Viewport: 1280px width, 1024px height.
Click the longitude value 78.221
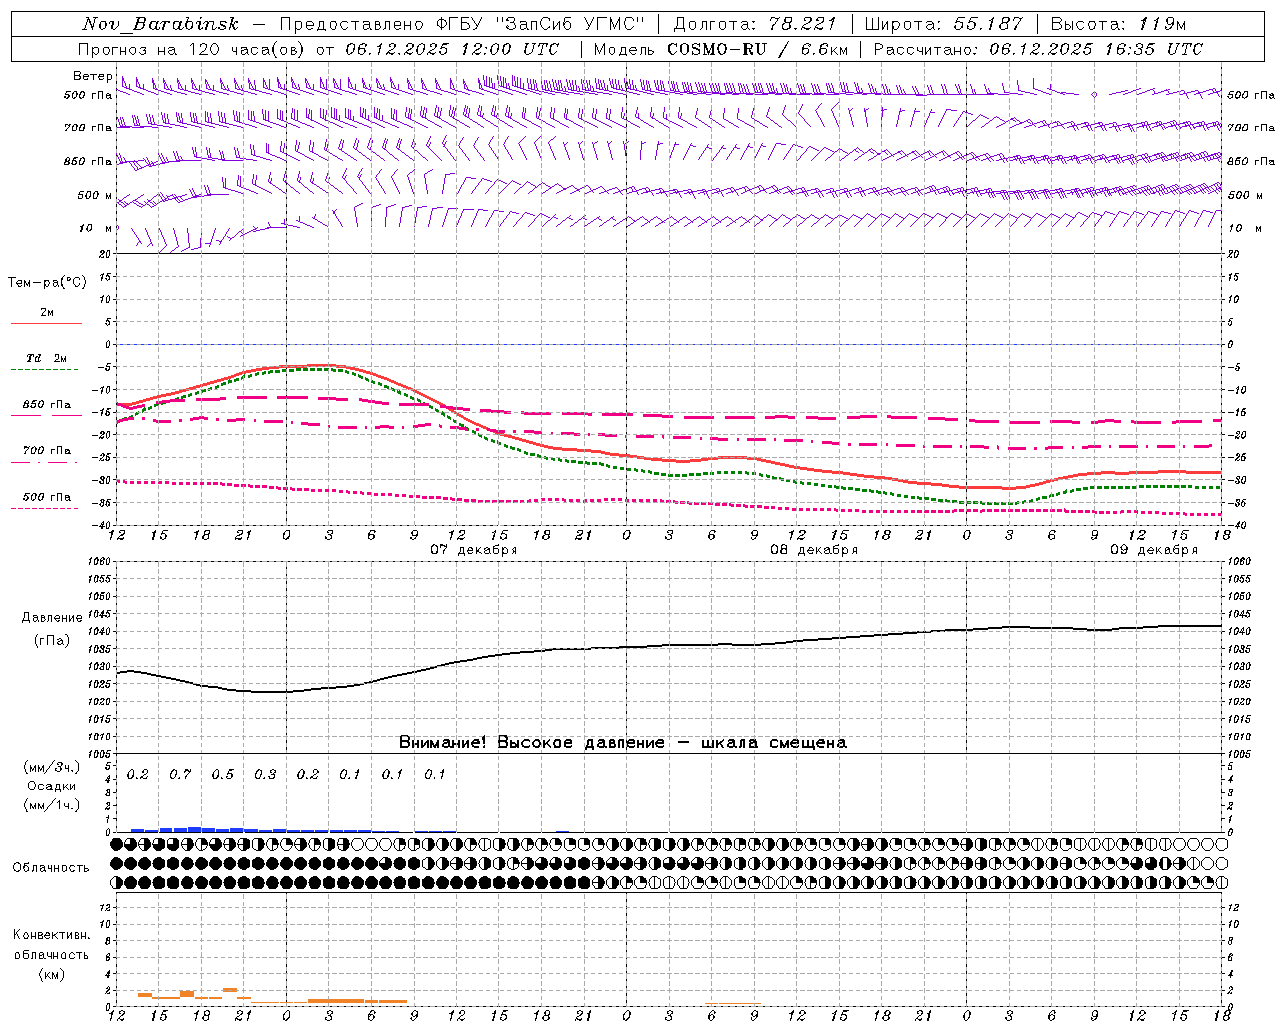click(x=802, y=24)
